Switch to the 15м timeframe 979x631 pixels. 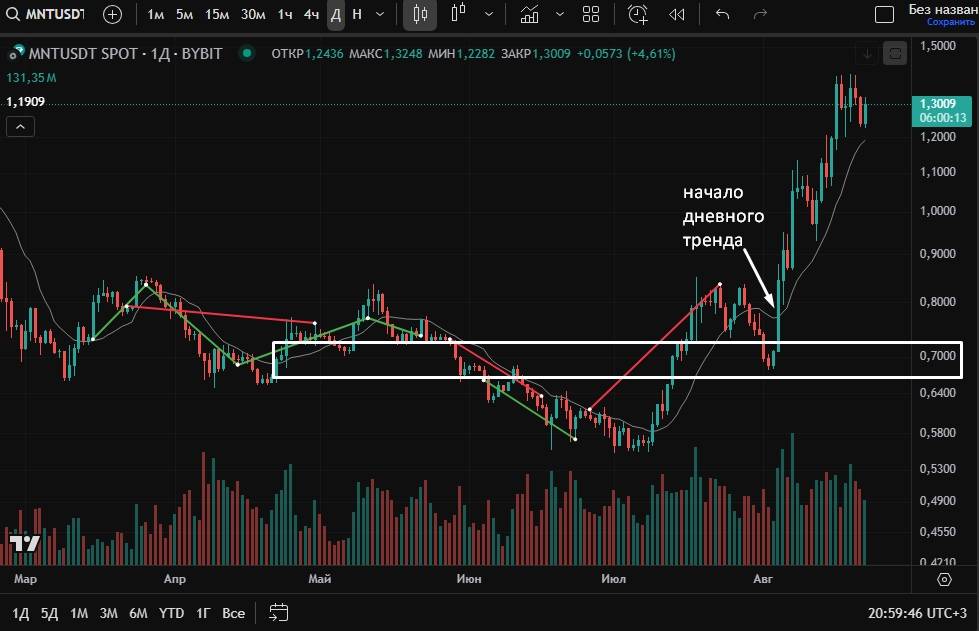point(216,15)
